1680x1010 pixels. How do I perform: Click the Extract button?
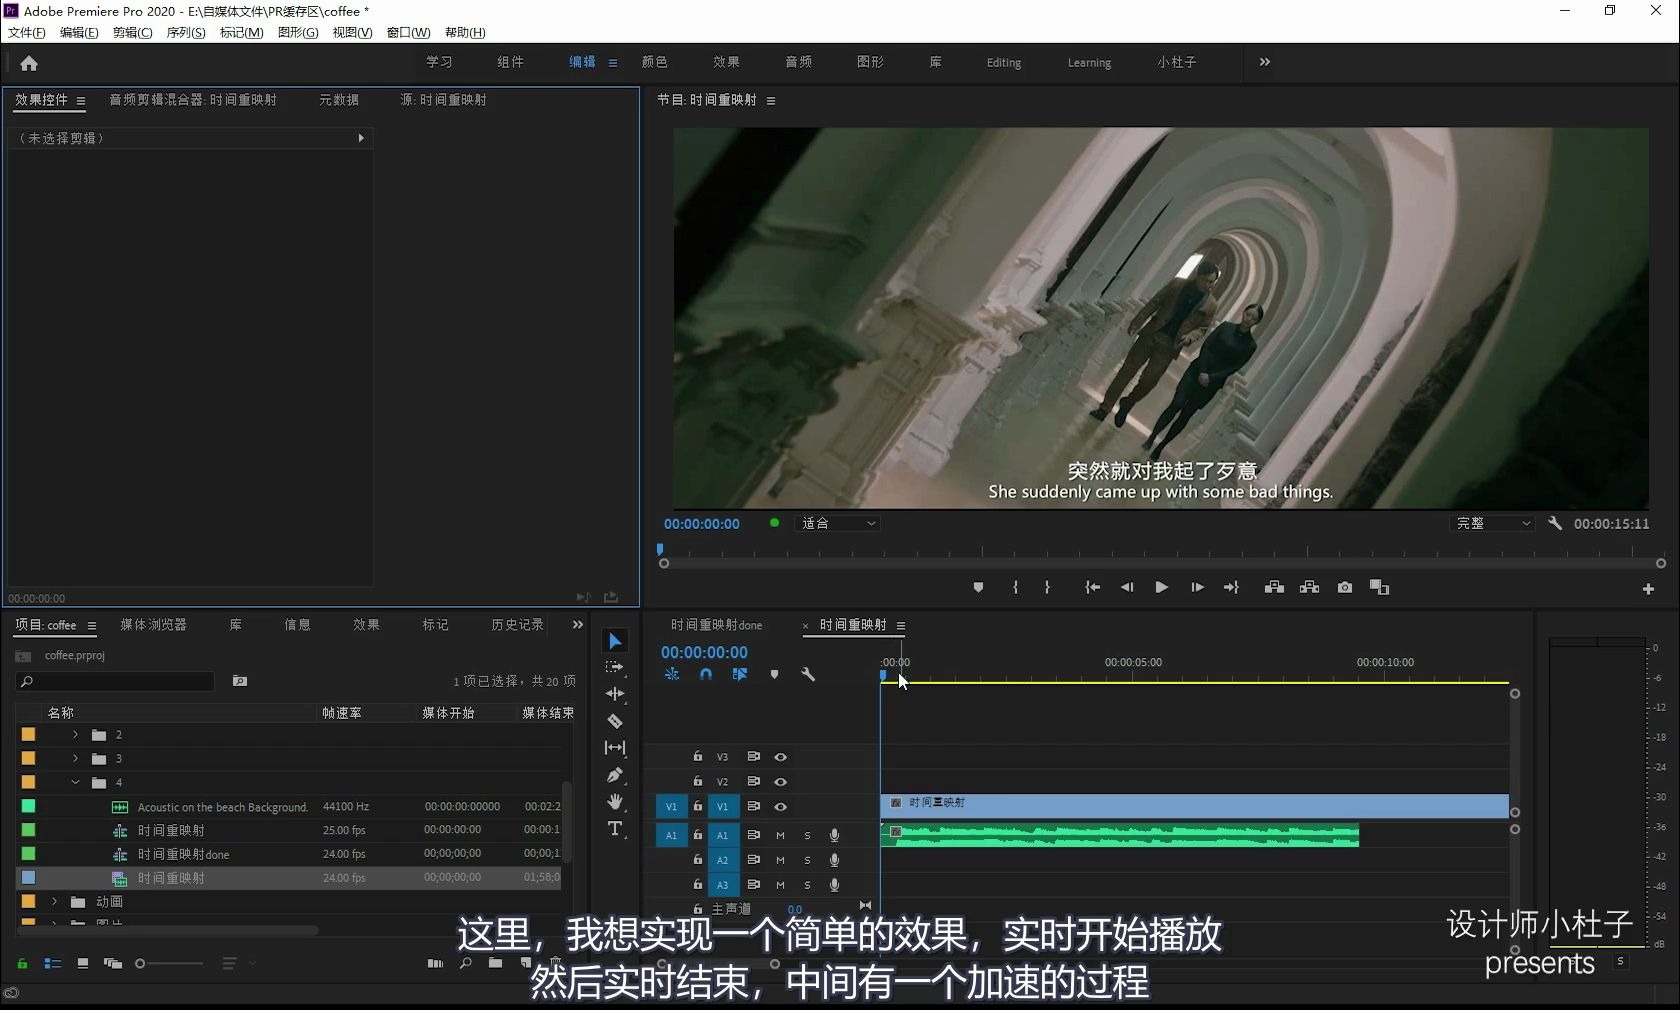coord(1309,588)
